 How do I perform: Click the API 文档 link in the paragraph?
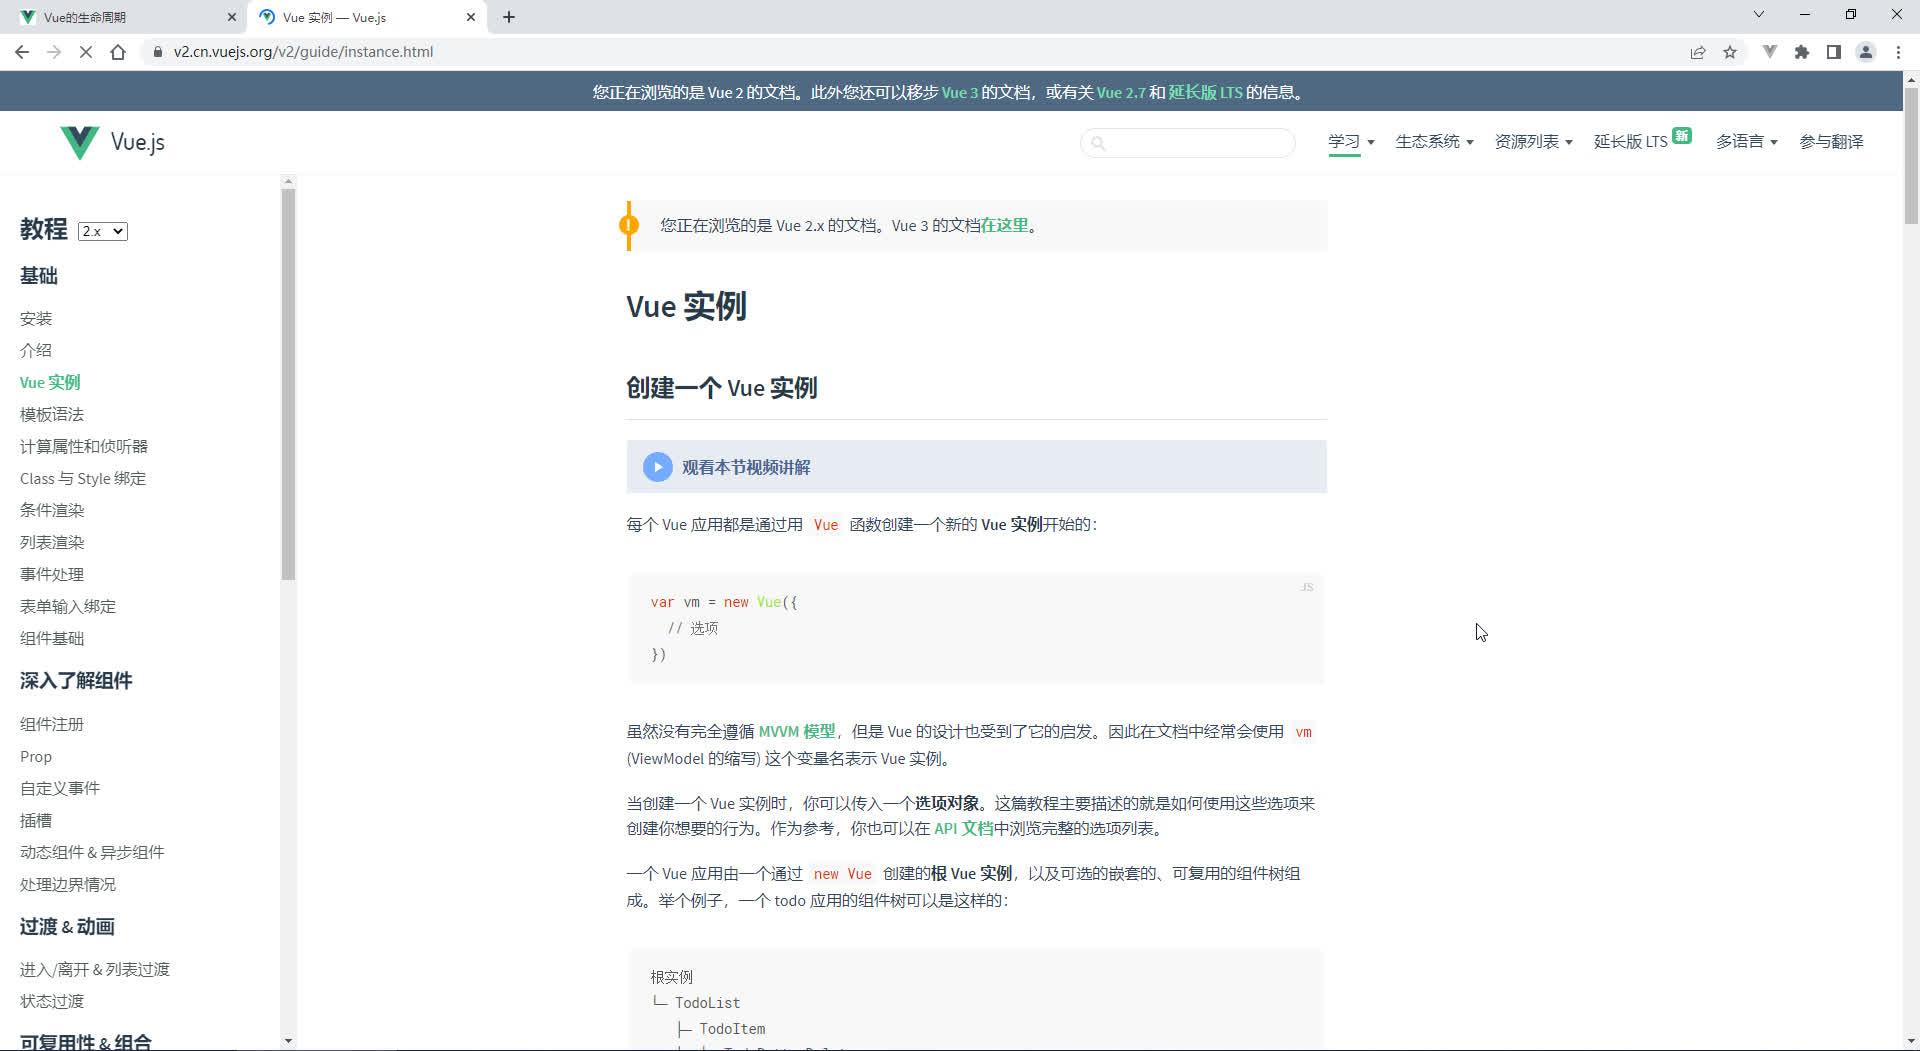tap(961, 829)
